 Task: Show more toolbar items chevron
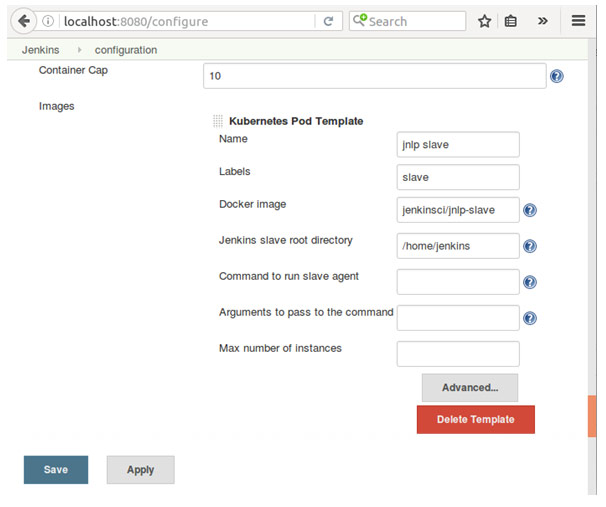pos(543,21)
